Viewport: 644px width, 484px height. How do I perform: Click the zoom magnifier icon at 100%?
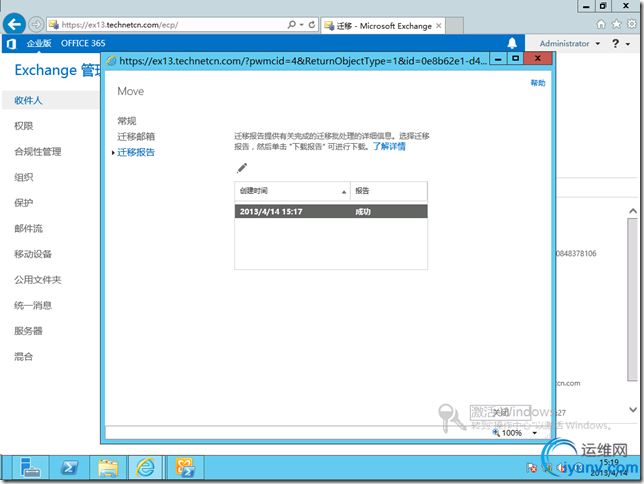(496, 433)
